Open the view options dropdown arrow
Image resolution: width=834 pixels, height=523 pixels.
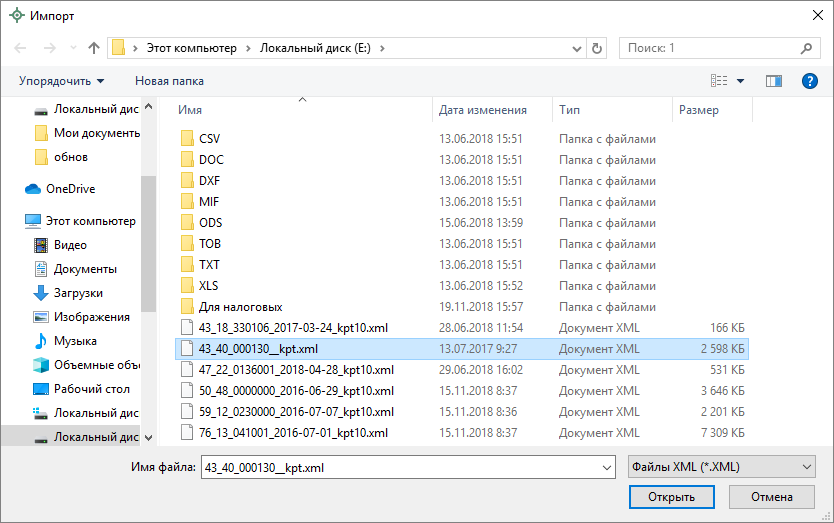[x=741, y=81]
